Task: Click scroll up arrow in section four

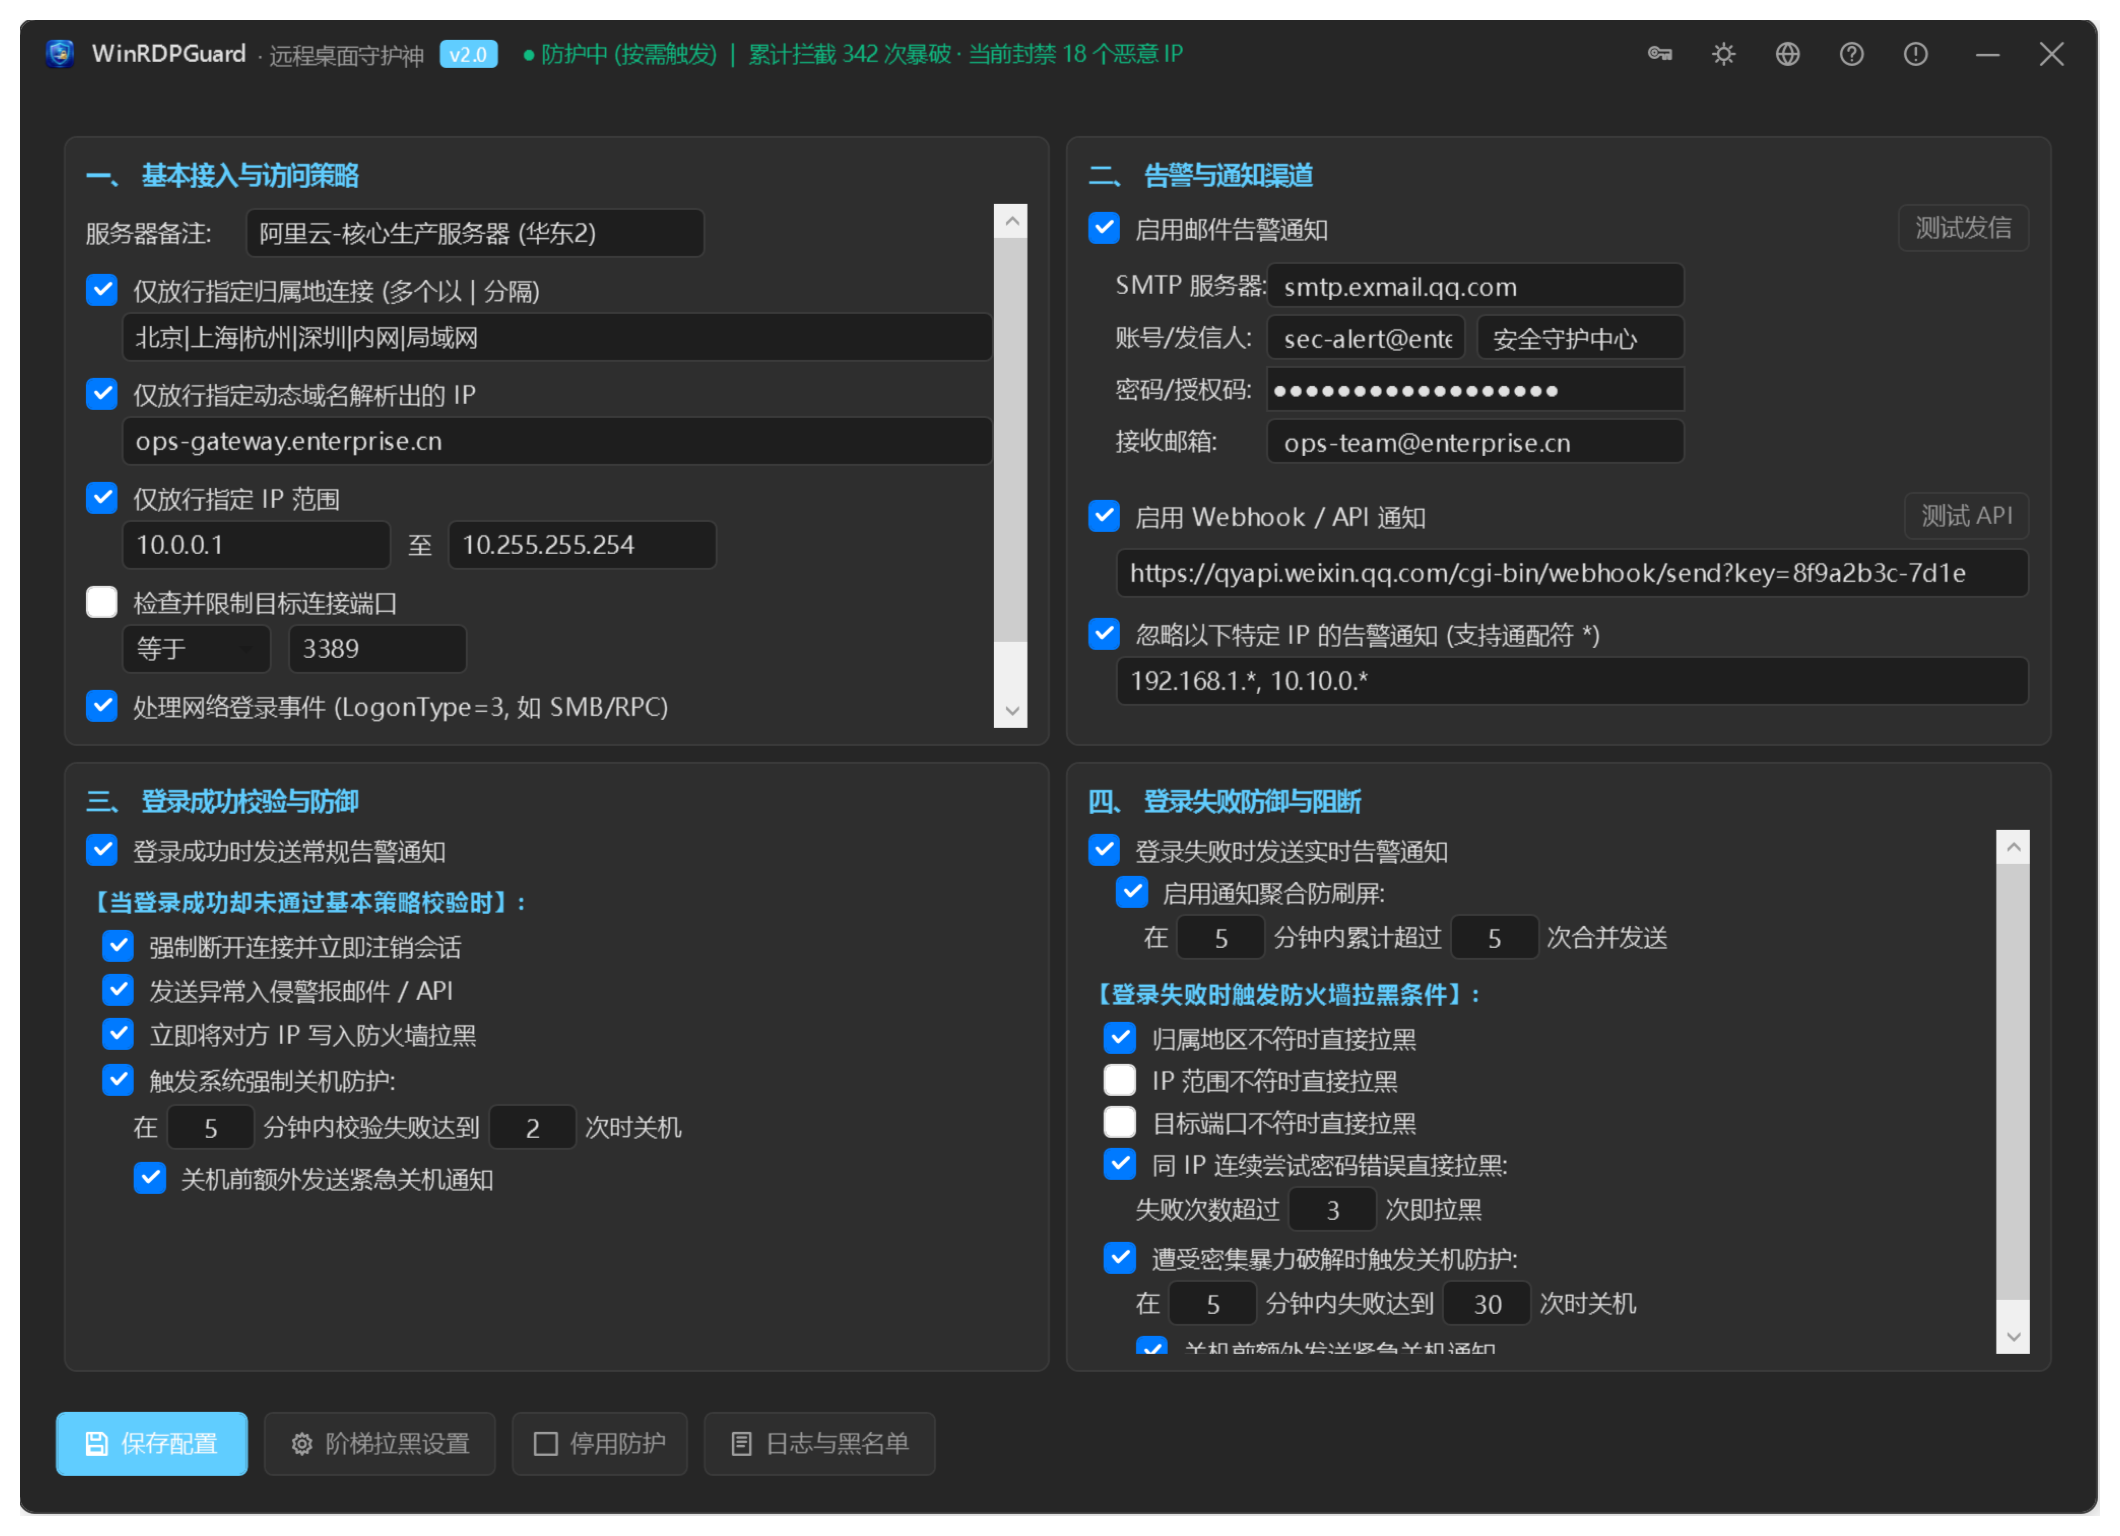Action: point(2014,847)
